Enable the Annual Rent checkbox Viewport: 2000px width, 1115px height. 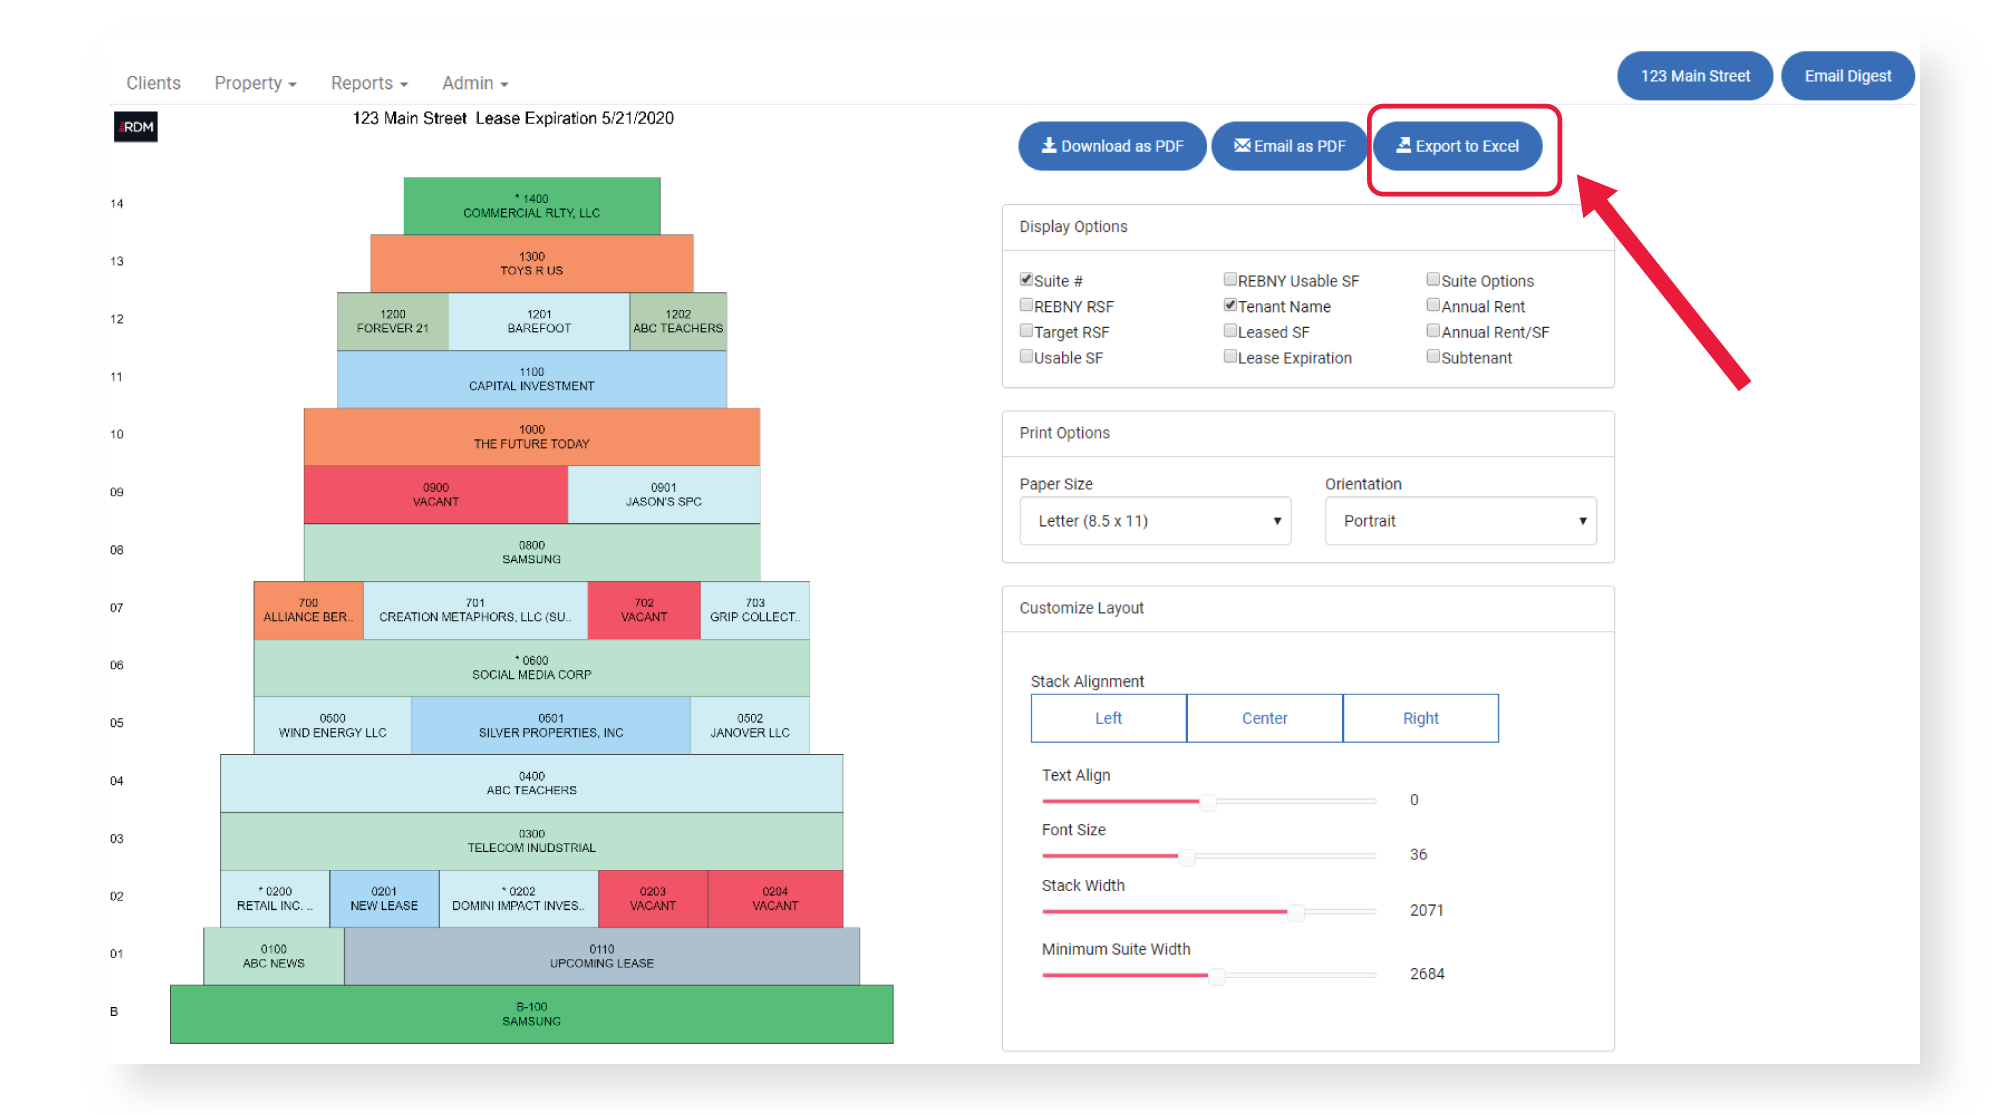tap(1433, 305)
